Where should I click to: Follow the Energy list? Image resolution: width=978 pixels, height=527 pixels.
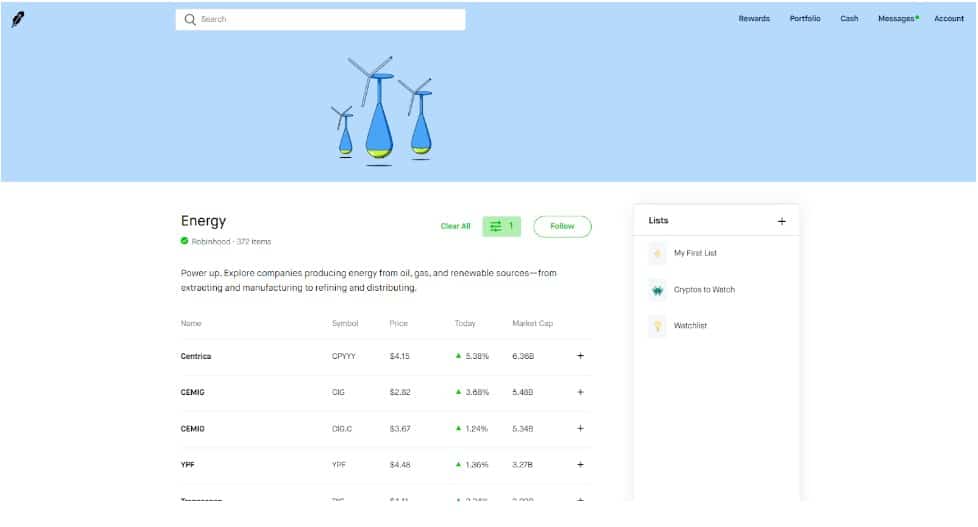coord(562,226)
